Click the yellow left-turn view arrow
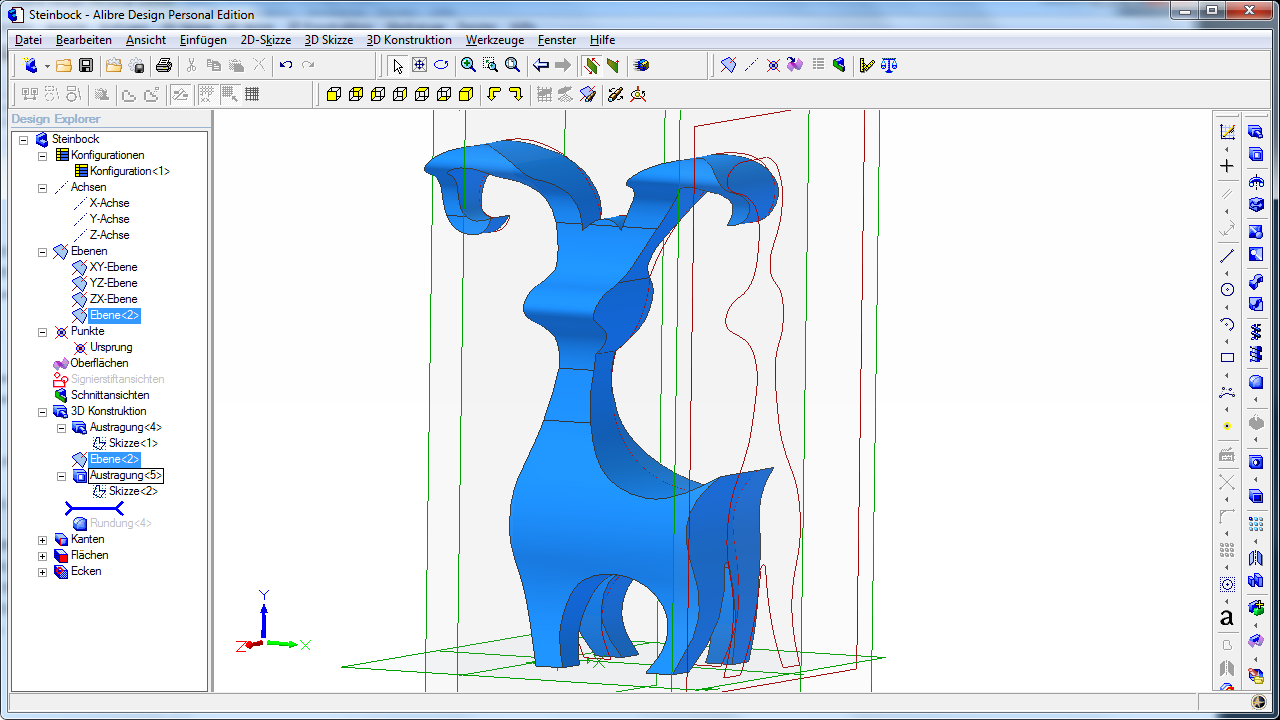This screenshot has height=720, width=1280. (x=493, y=94)
